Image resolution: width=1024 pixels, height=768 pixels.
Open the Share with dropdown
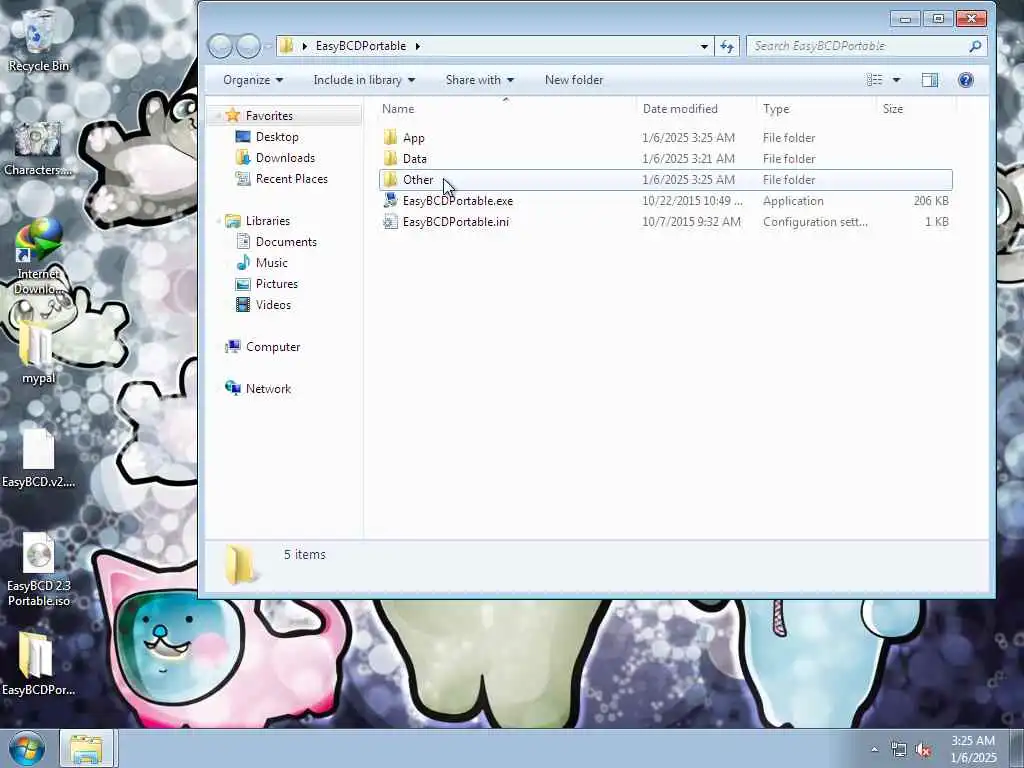(x=479, y=80)
